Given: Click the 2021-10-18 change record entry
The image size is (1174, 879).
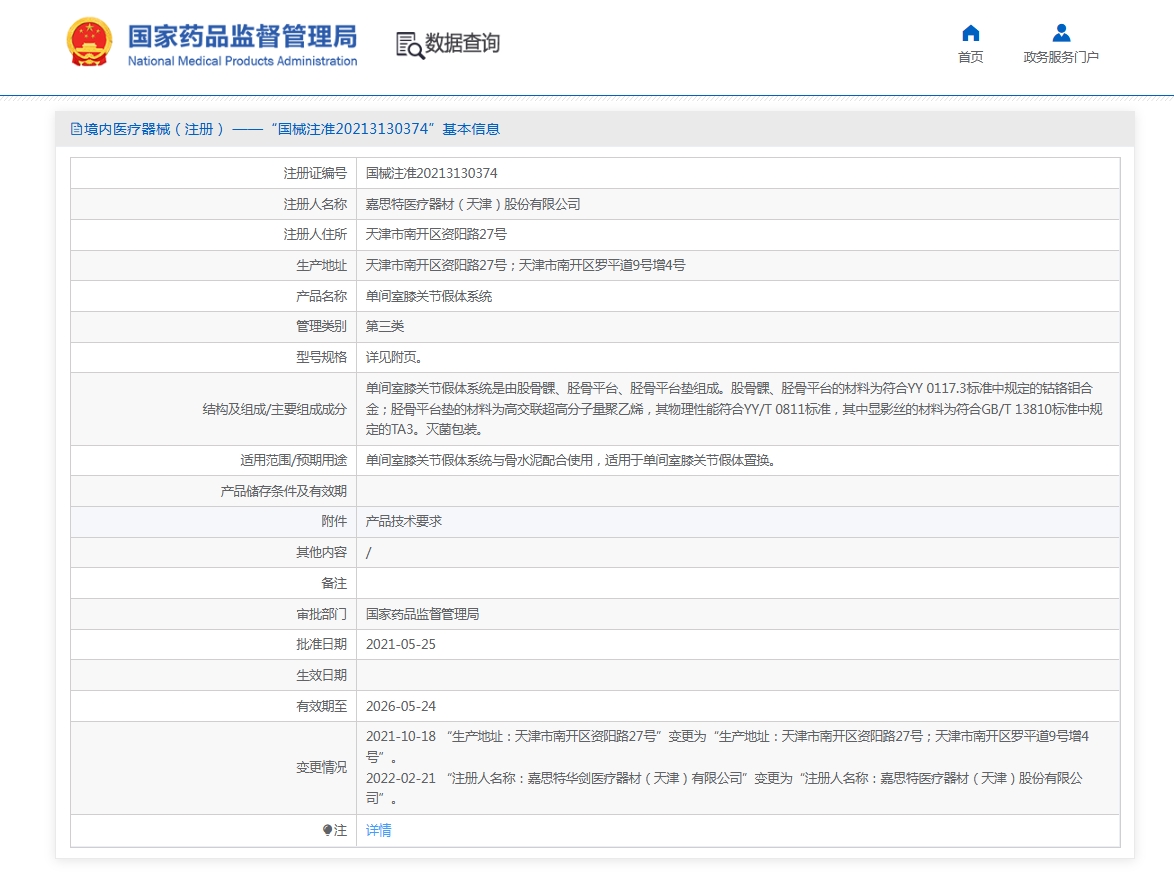Looking at the screenshot, I should click(x=727, y=746).
